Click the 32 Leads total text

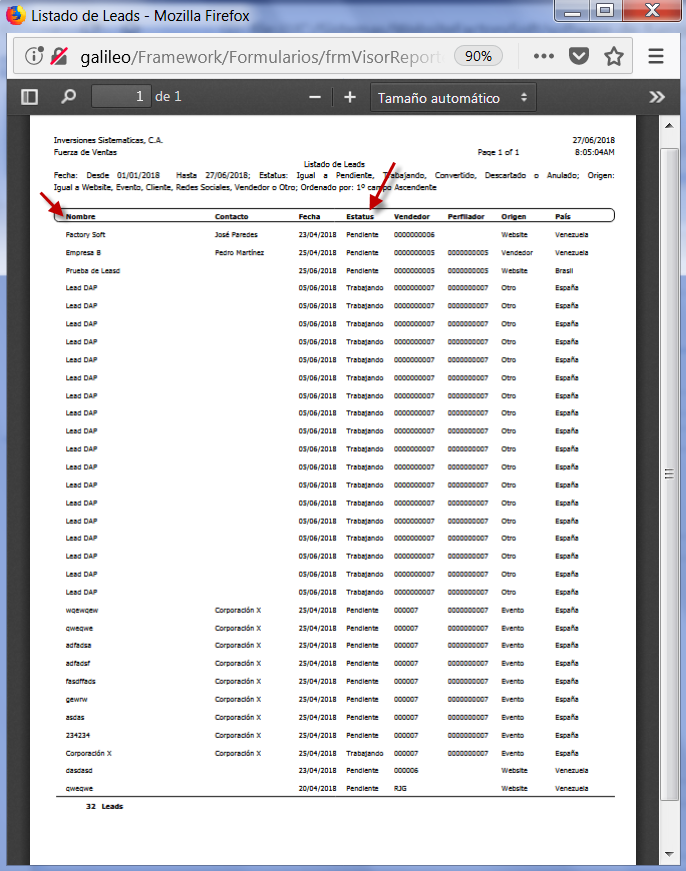pyautogui.click(x=104, y=806)
